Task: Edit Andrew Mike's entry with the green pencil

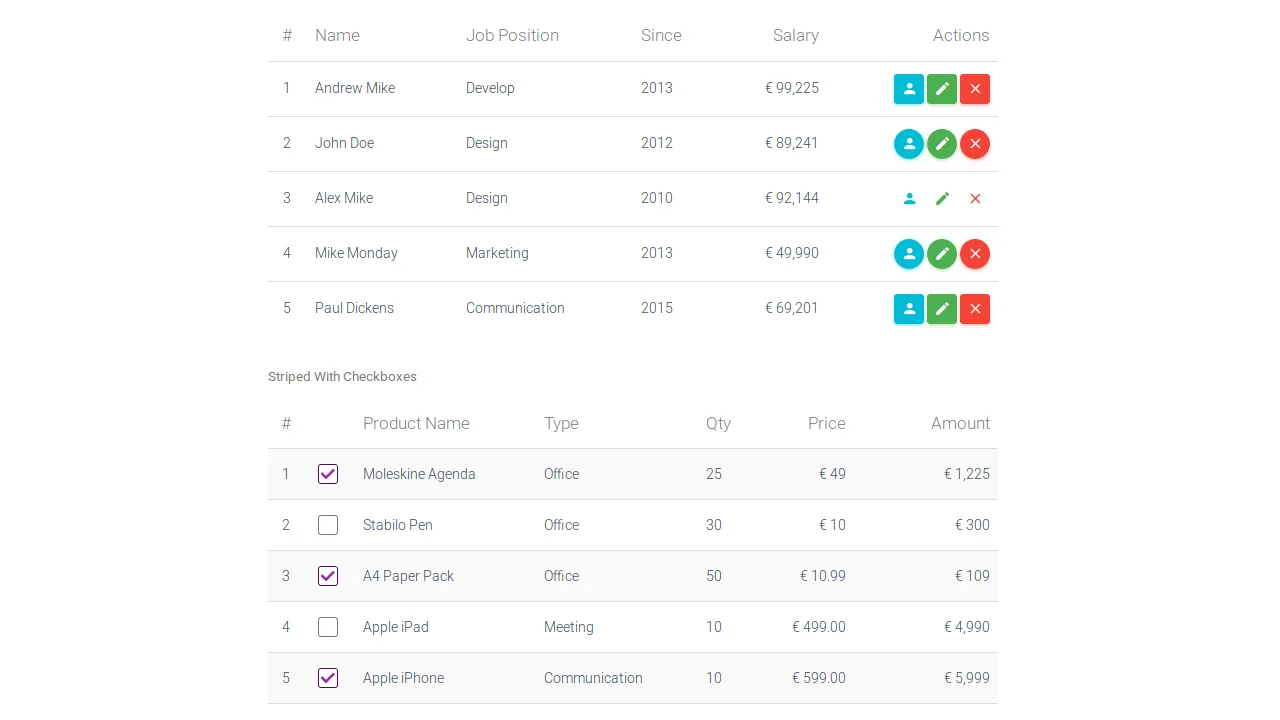Action: [941, 89]
